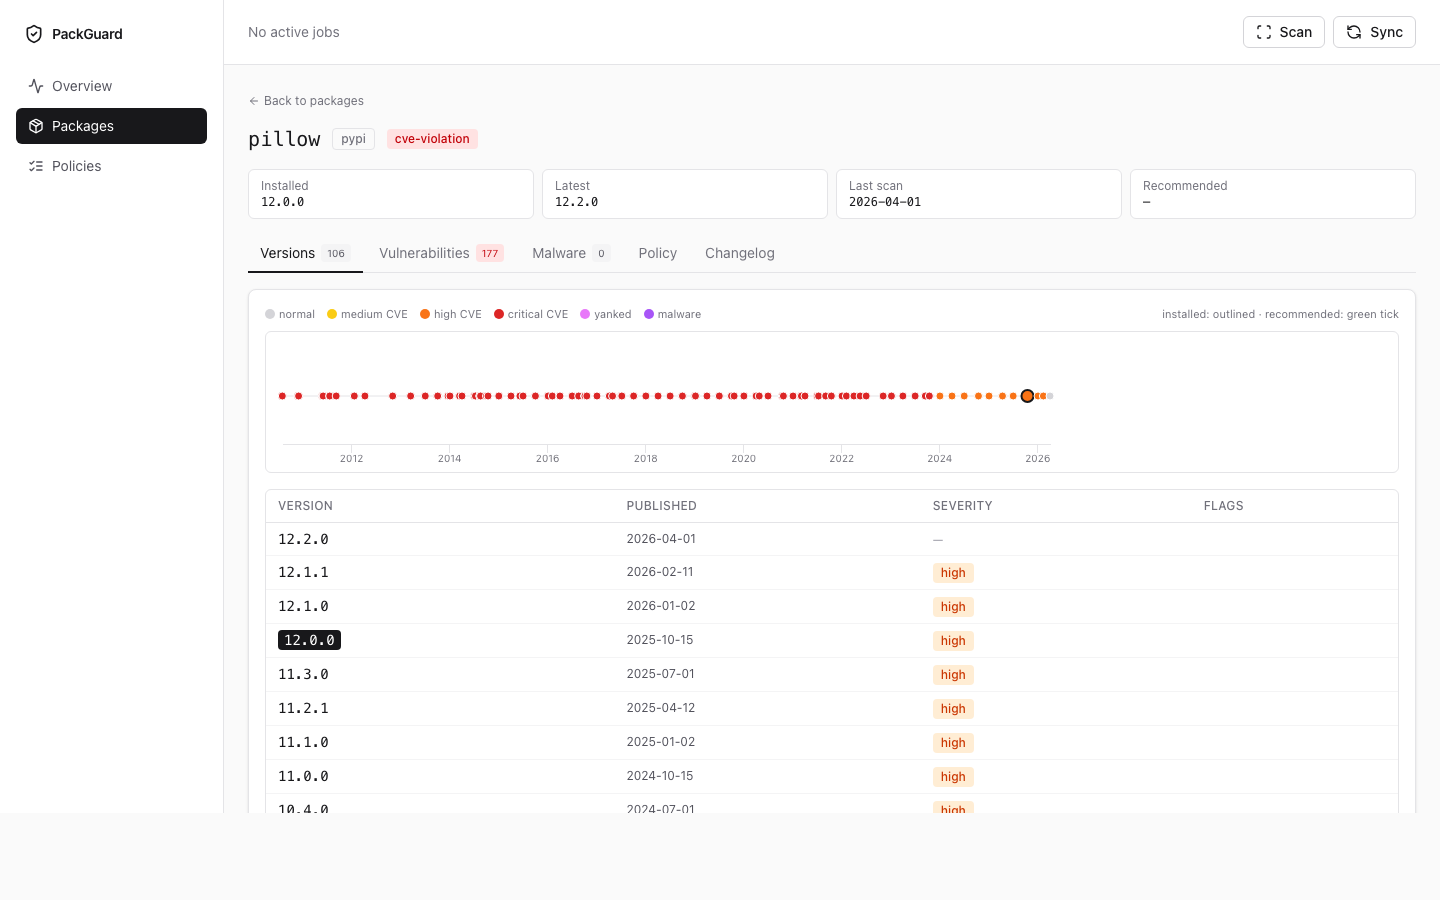Go back via Back to packages link

click(x=306, y=101)
